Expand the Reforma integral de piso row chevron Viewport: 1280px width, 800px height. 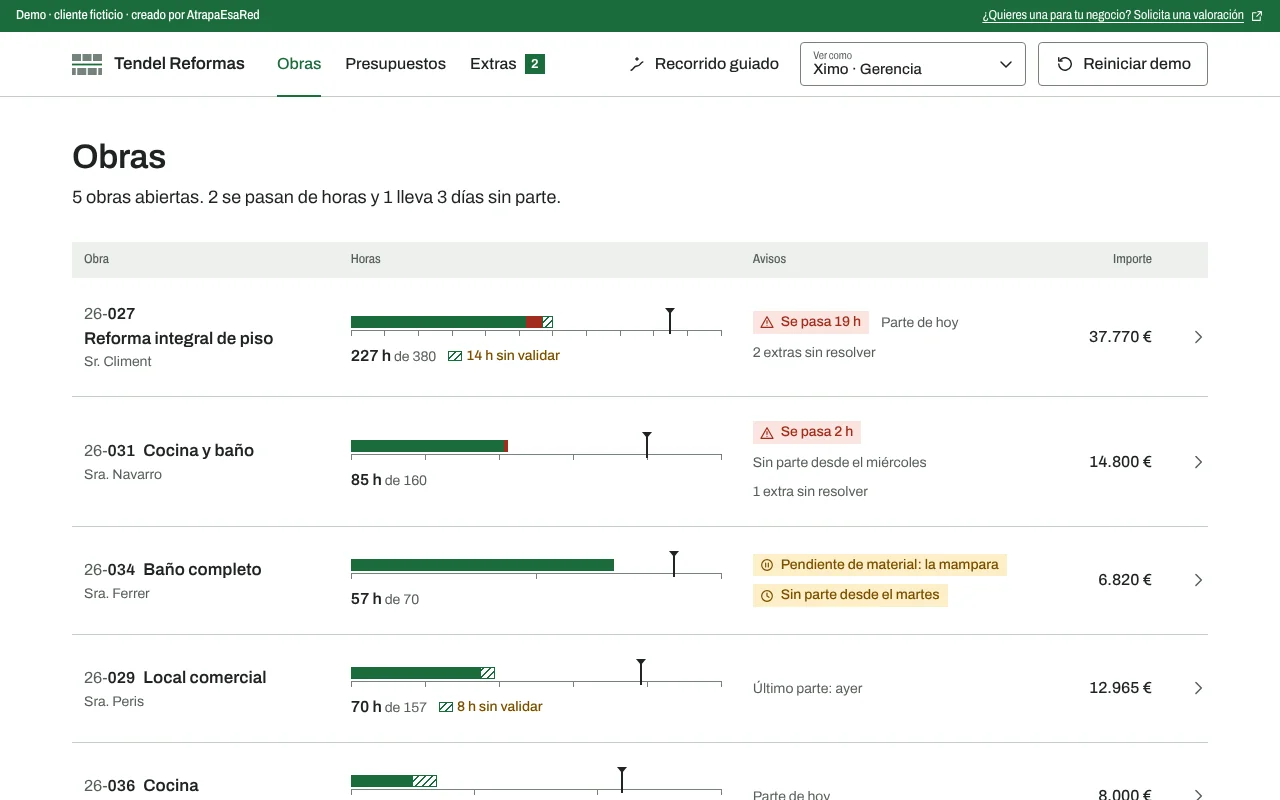(x=1198, y=337)
